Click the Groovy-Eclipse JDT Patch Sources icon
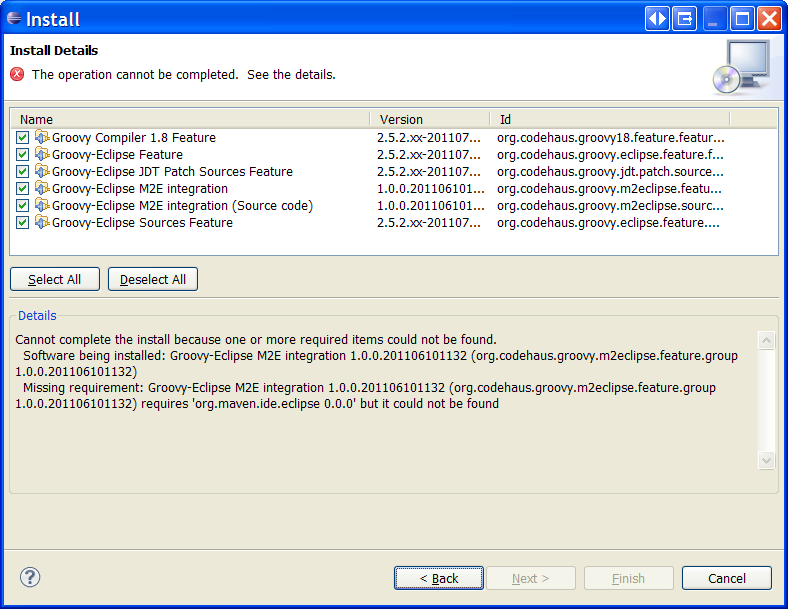This screenshot has height=609, width=788. (x=42, y=171)
